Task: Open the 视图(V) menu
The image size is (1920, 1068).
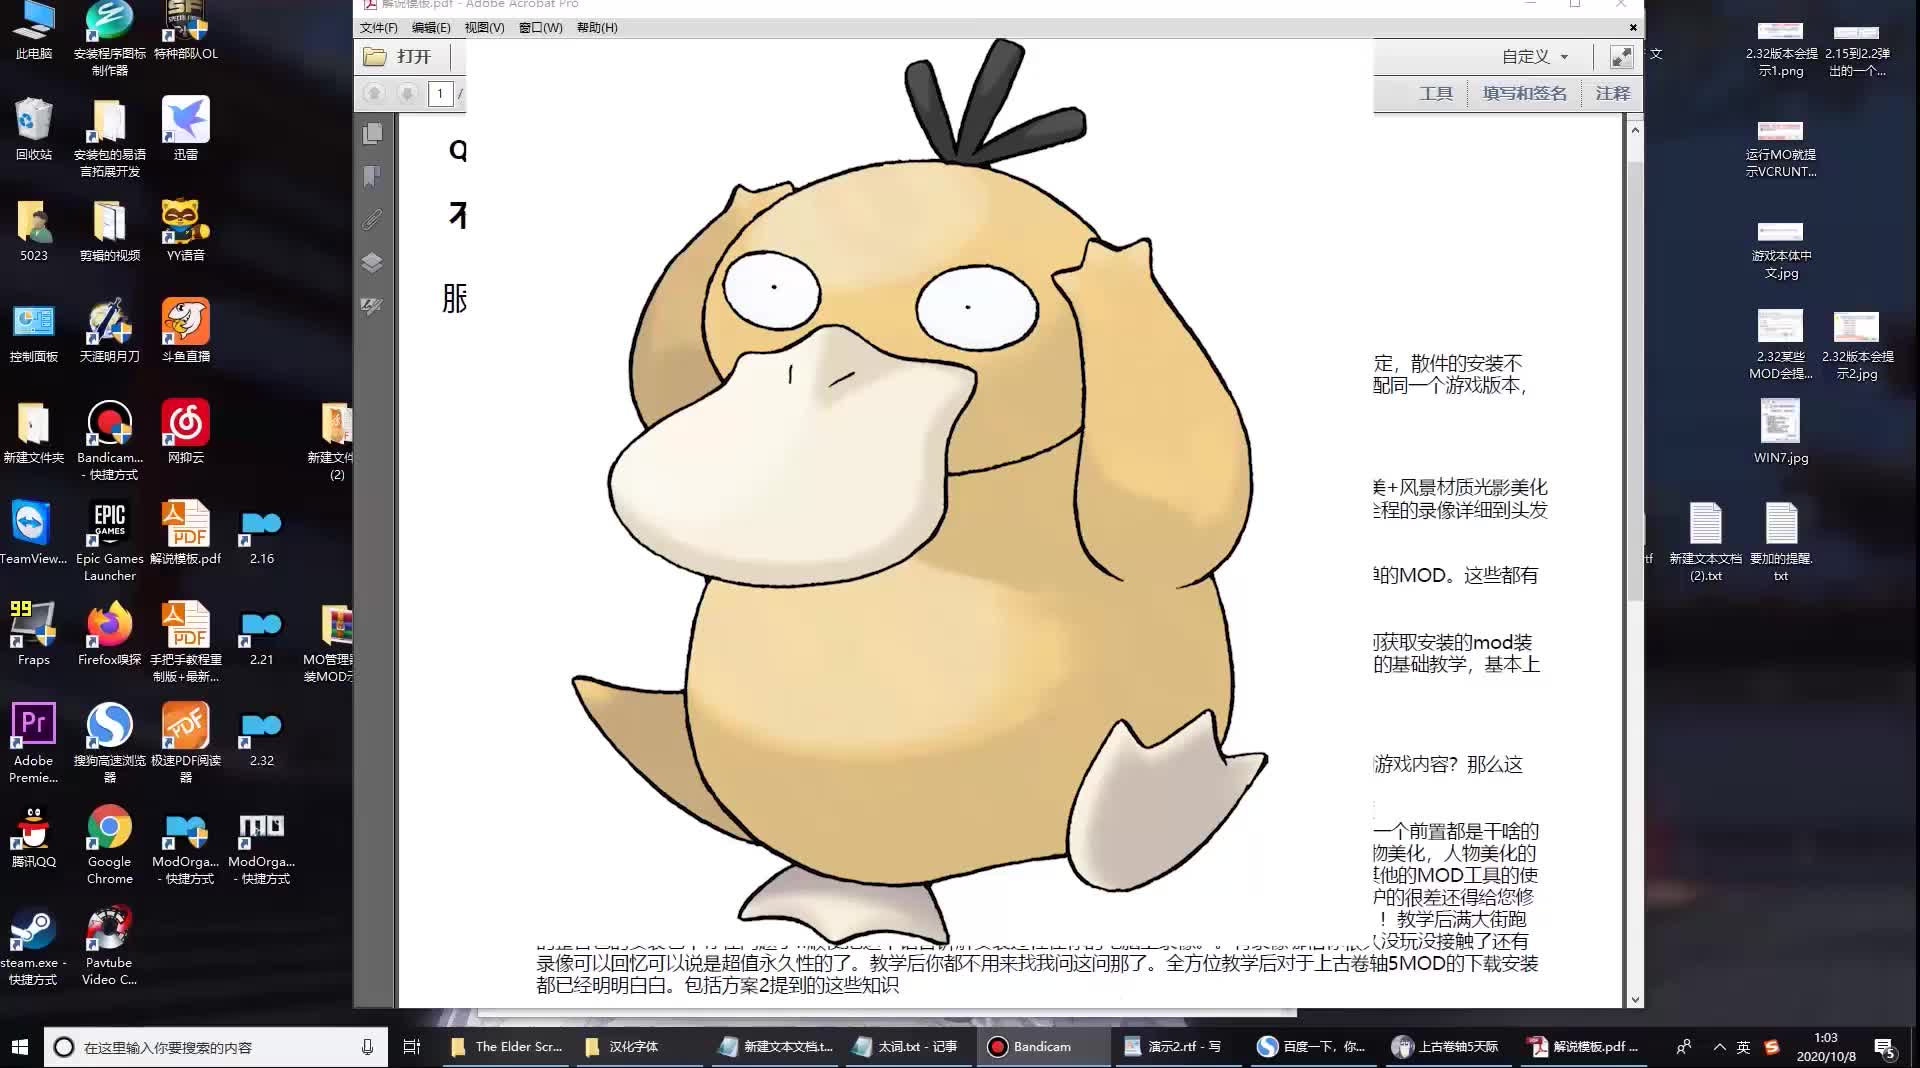Action: click(x=484, y=27)
